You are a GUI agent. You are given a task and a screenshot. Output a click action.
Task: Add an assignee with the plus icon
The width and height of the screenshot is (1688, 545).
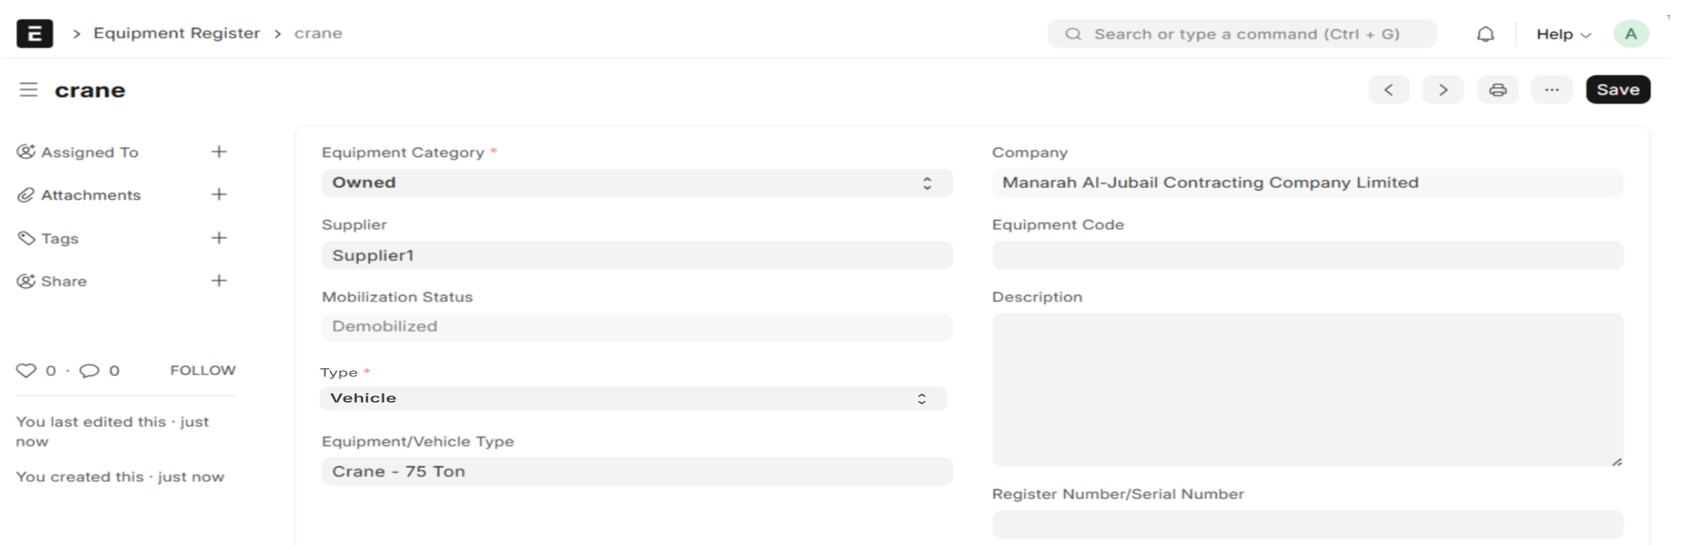[x=219, y=152]
